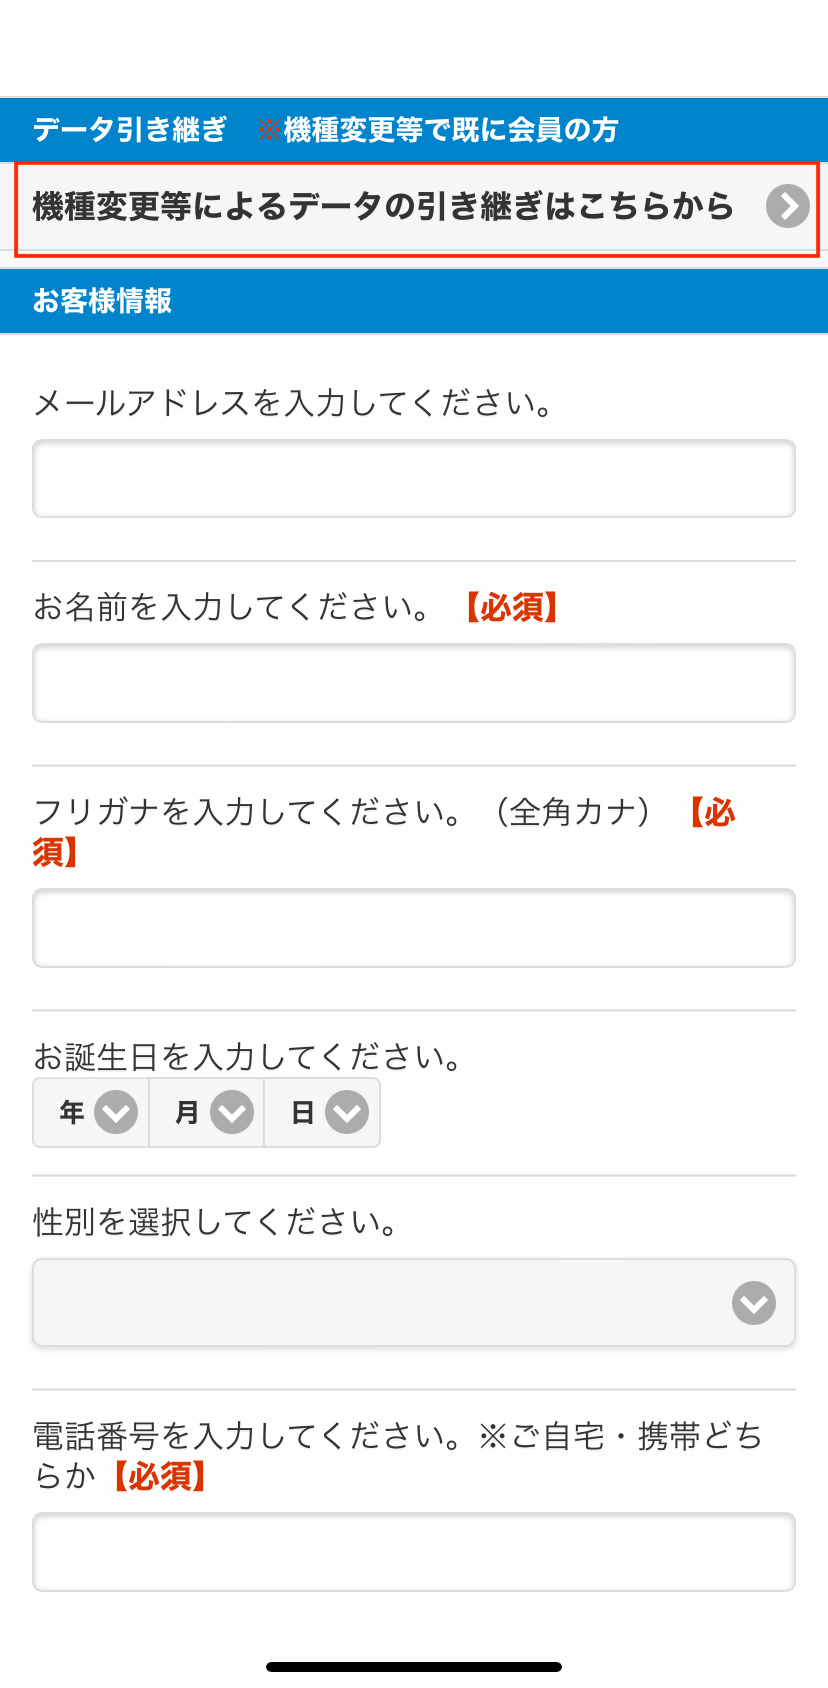Open the 機種変更等によるデータの引き継ぎ link
Viewport: 828px width, 1688px height.
point(384,207)
